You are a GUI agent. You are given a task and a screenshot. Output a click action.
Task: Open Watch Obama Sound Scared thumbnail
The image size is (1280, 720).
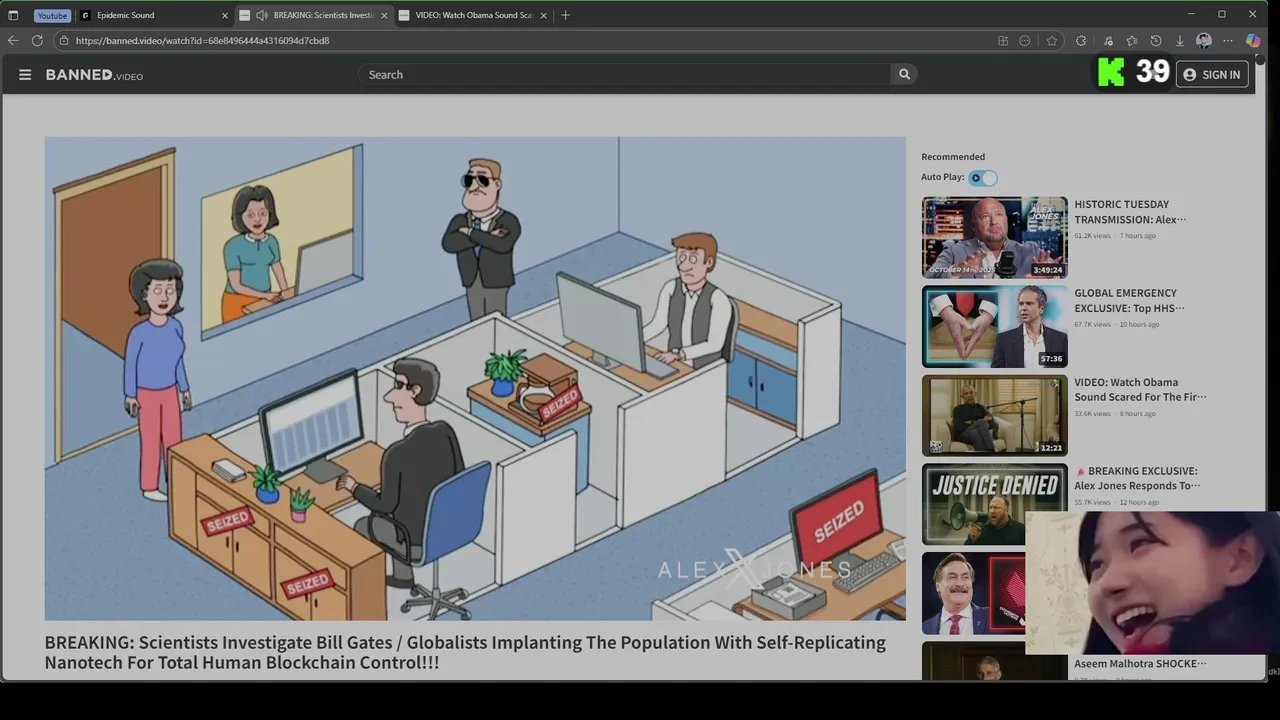click(x=994, y=415)
